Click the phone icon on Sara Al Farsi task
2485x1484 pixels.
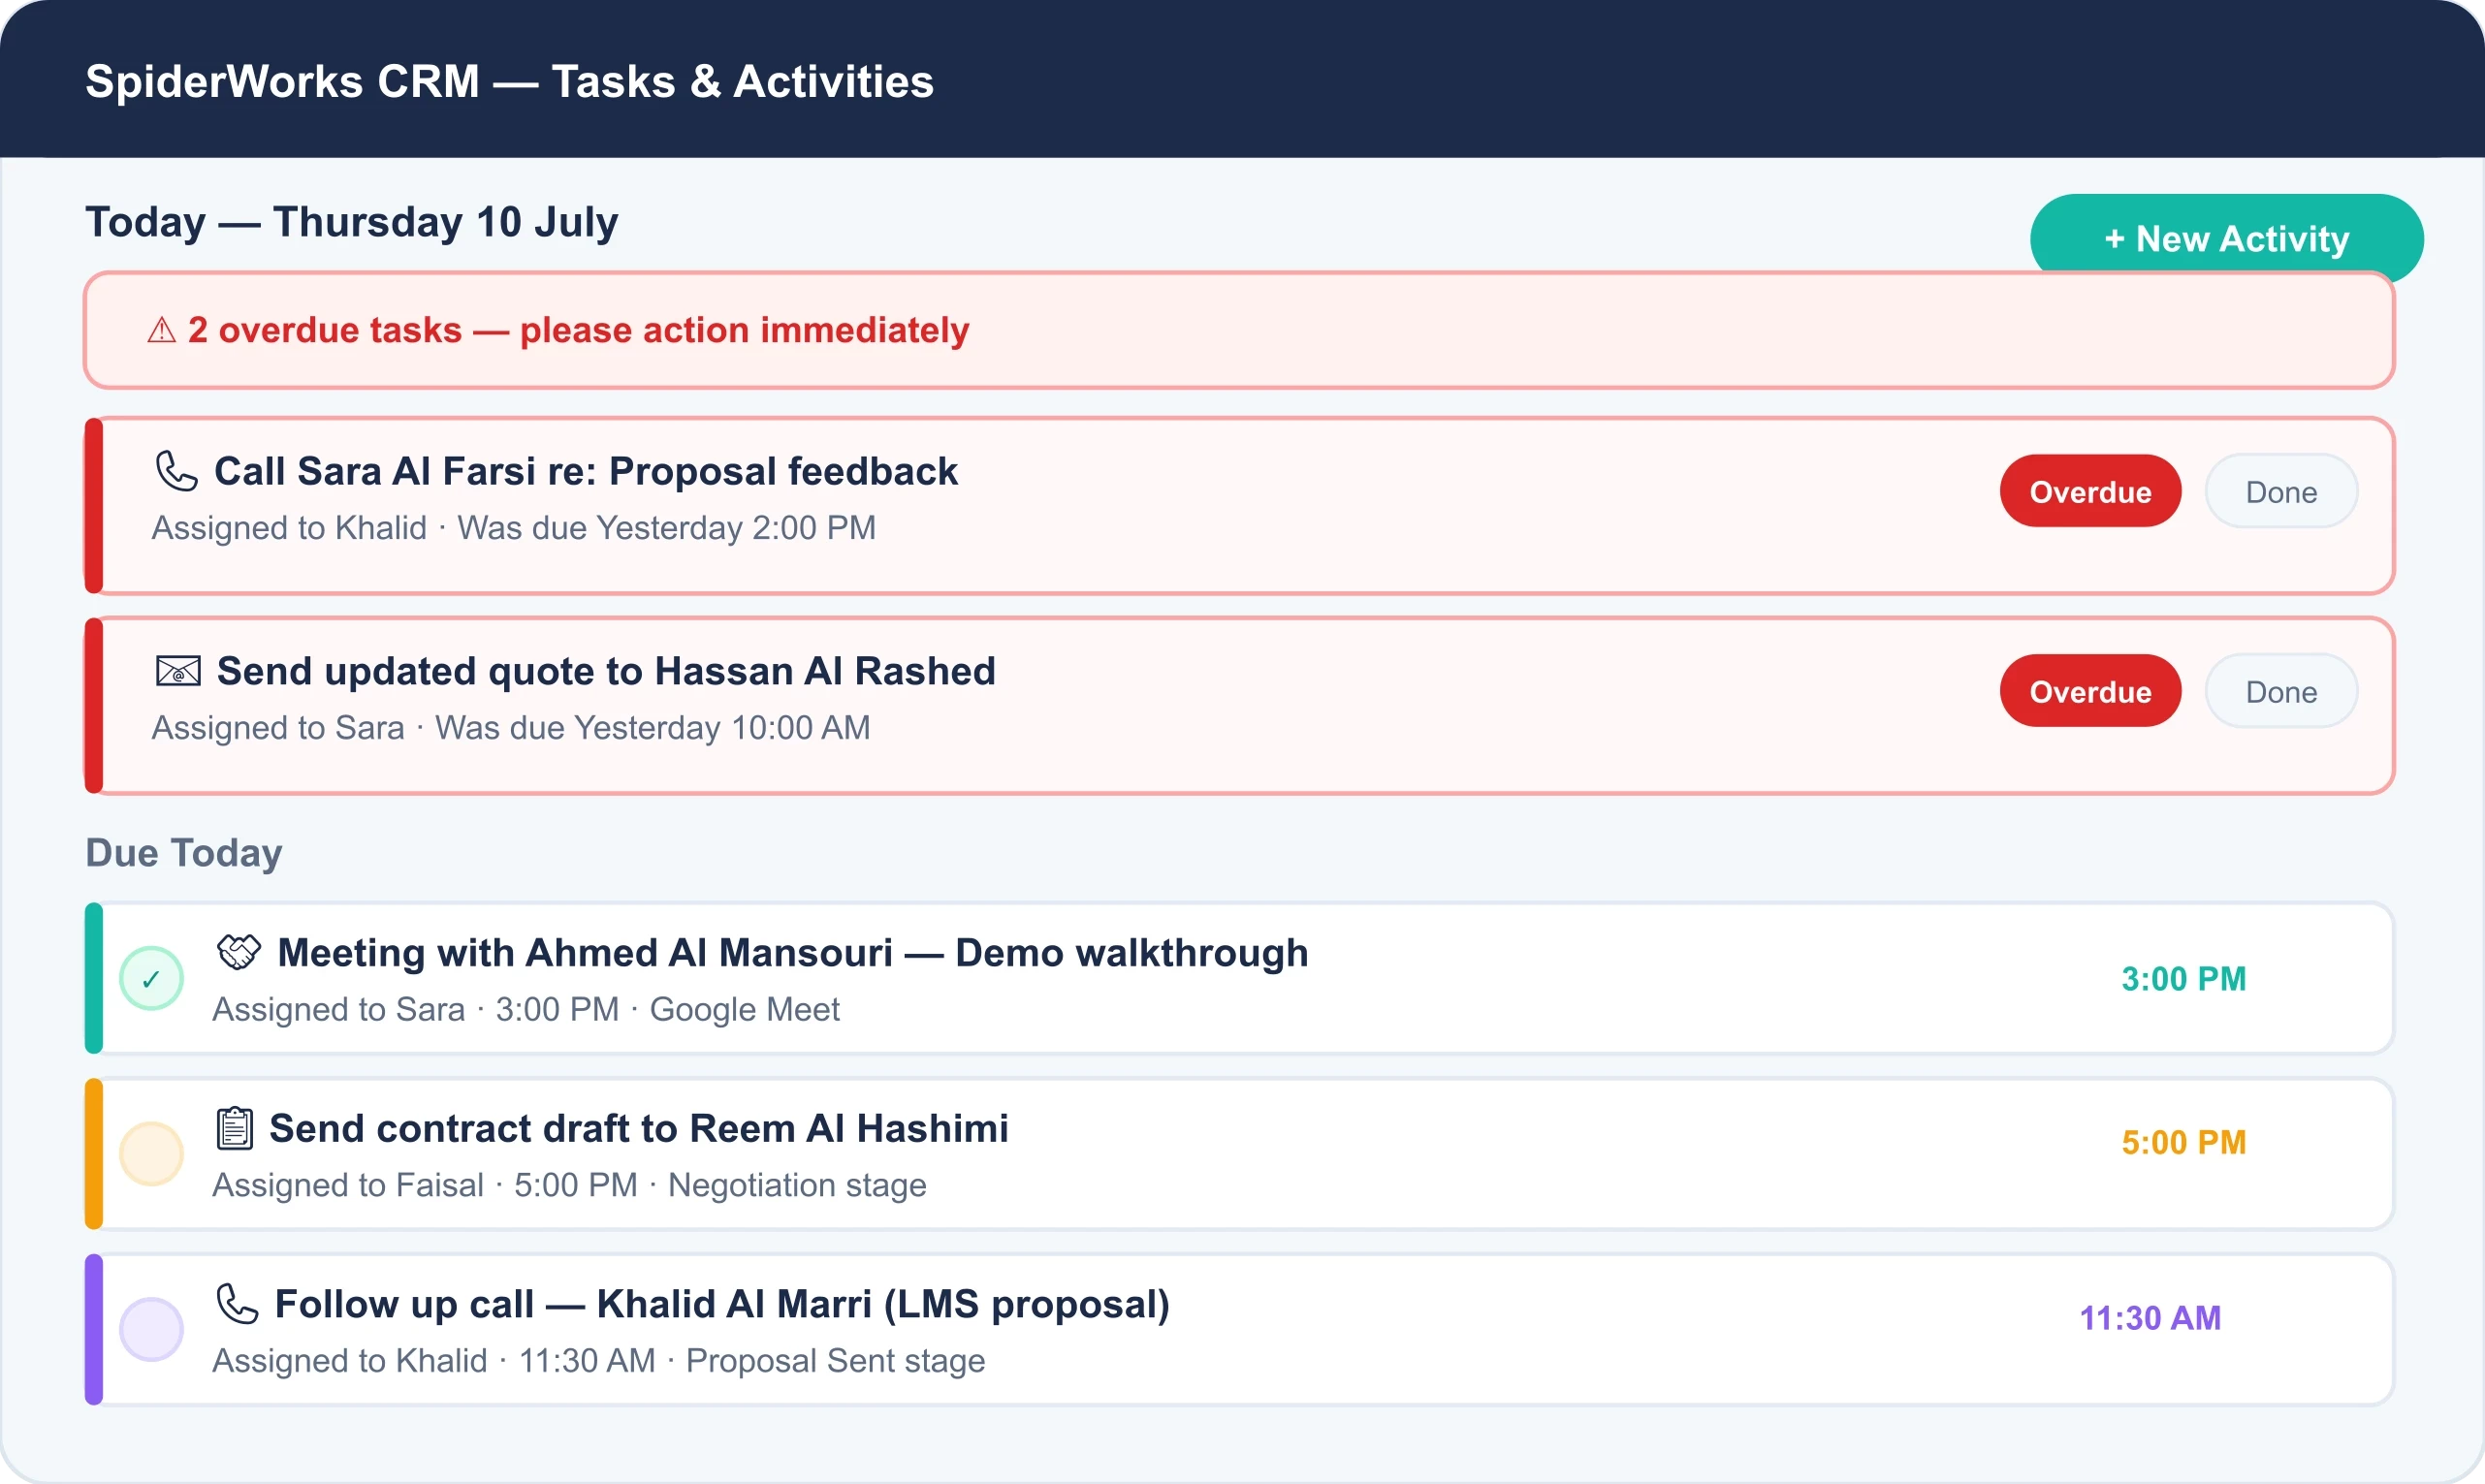[177, 471]
